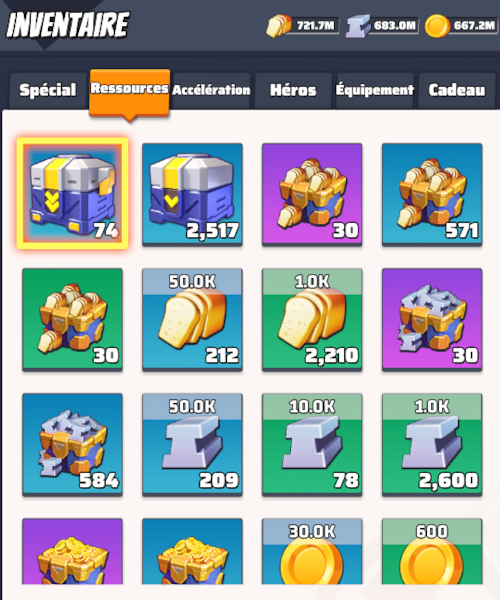Select the 10.0K iron item

click(x=312, y=445)
